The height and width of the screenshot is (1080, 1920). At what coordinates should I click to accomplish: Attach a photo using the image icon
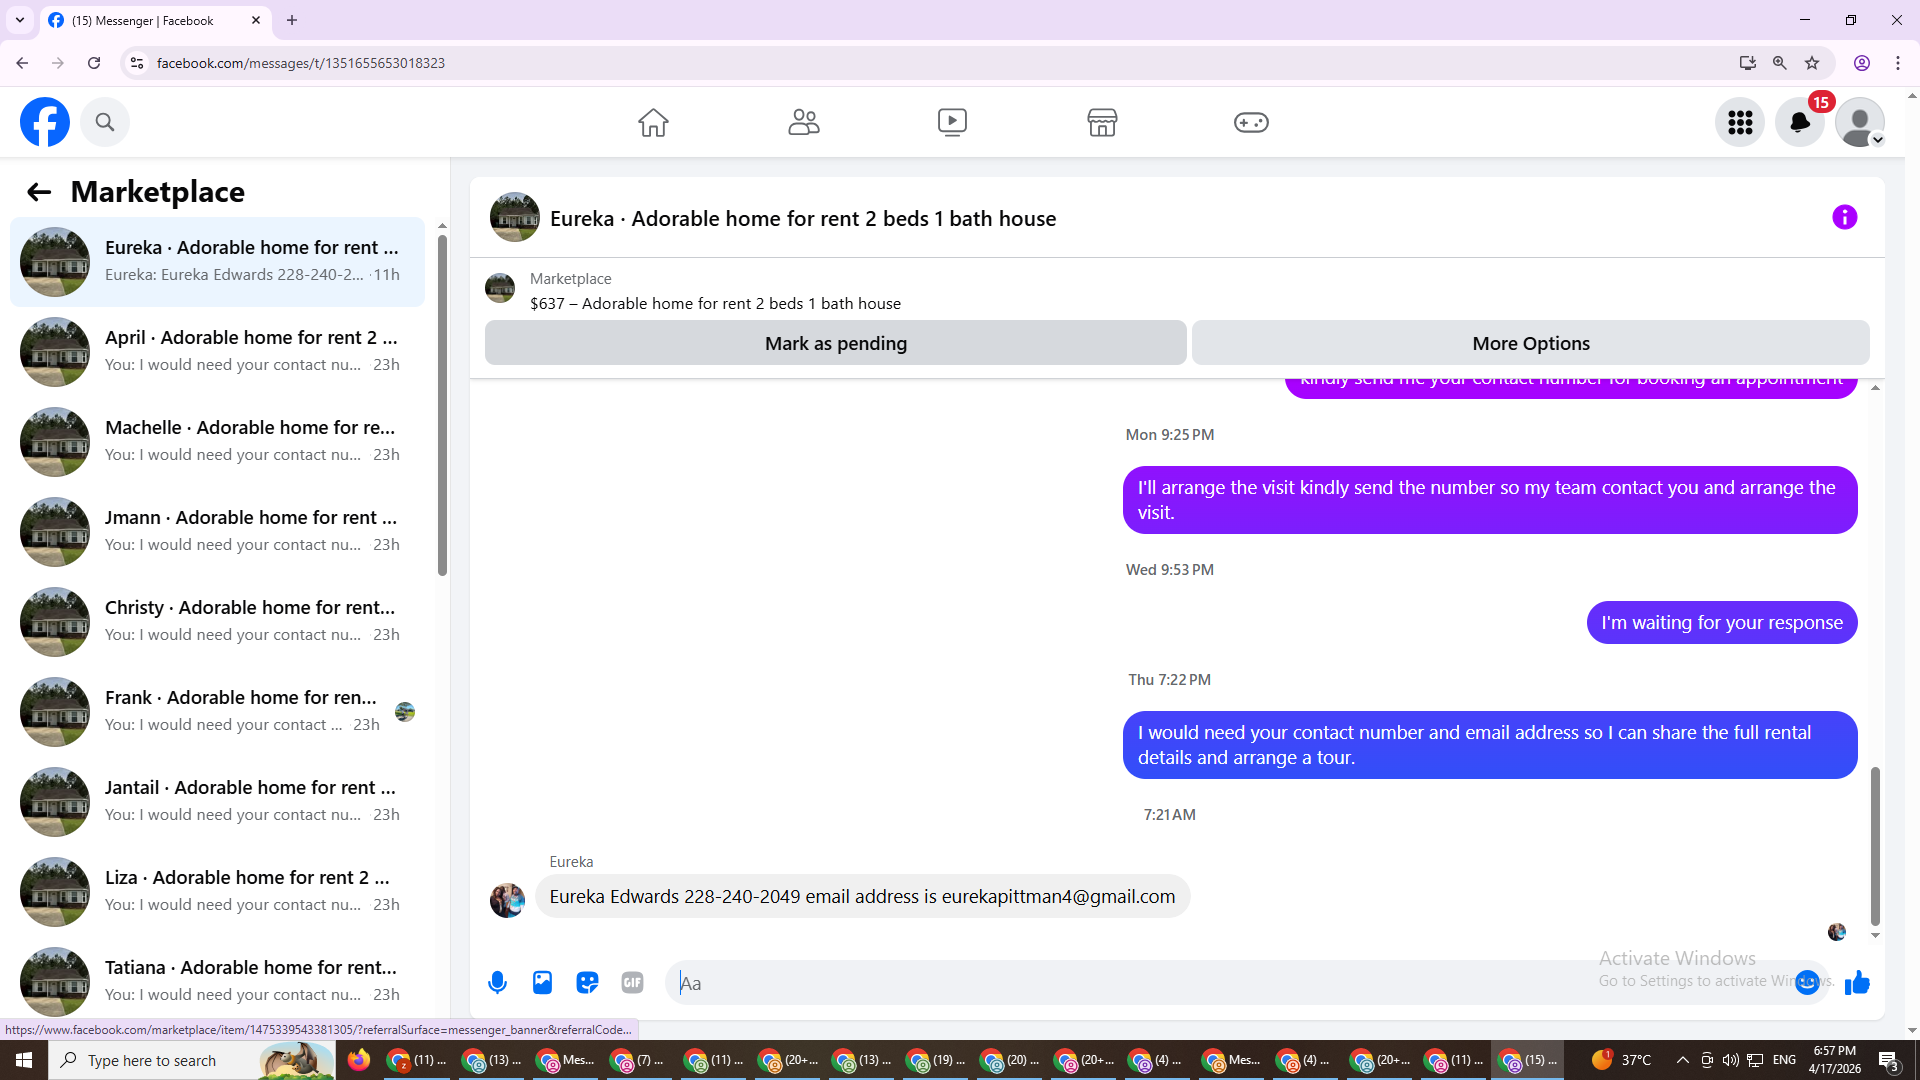click(542, 983)
